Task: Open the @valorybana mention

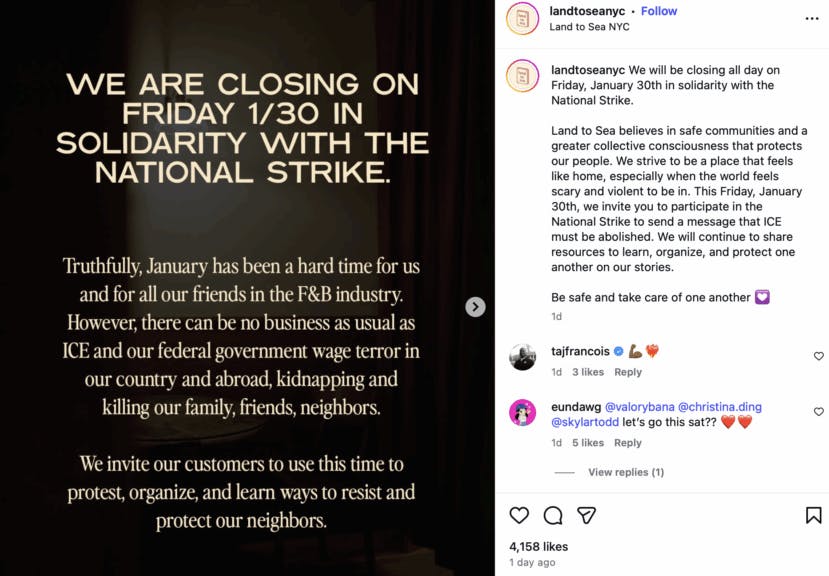Action: point(638,407)
